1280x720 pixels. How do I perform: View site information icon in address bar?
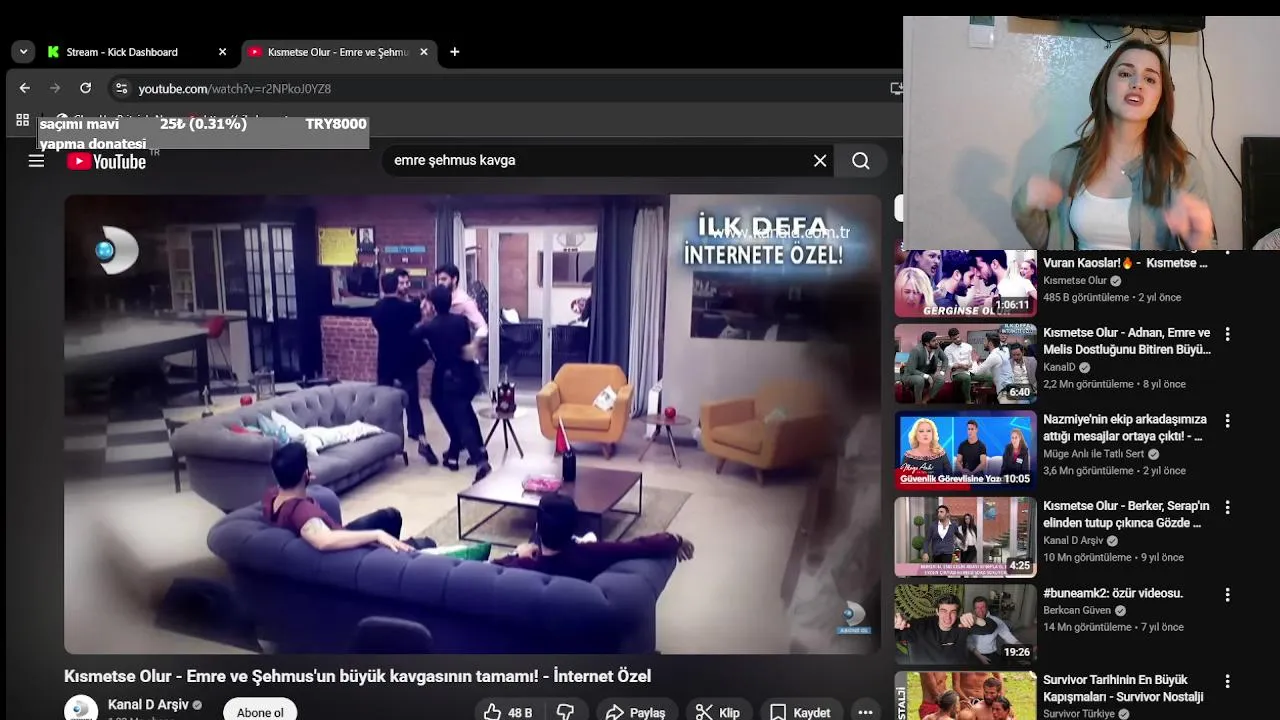pos(121,88)
